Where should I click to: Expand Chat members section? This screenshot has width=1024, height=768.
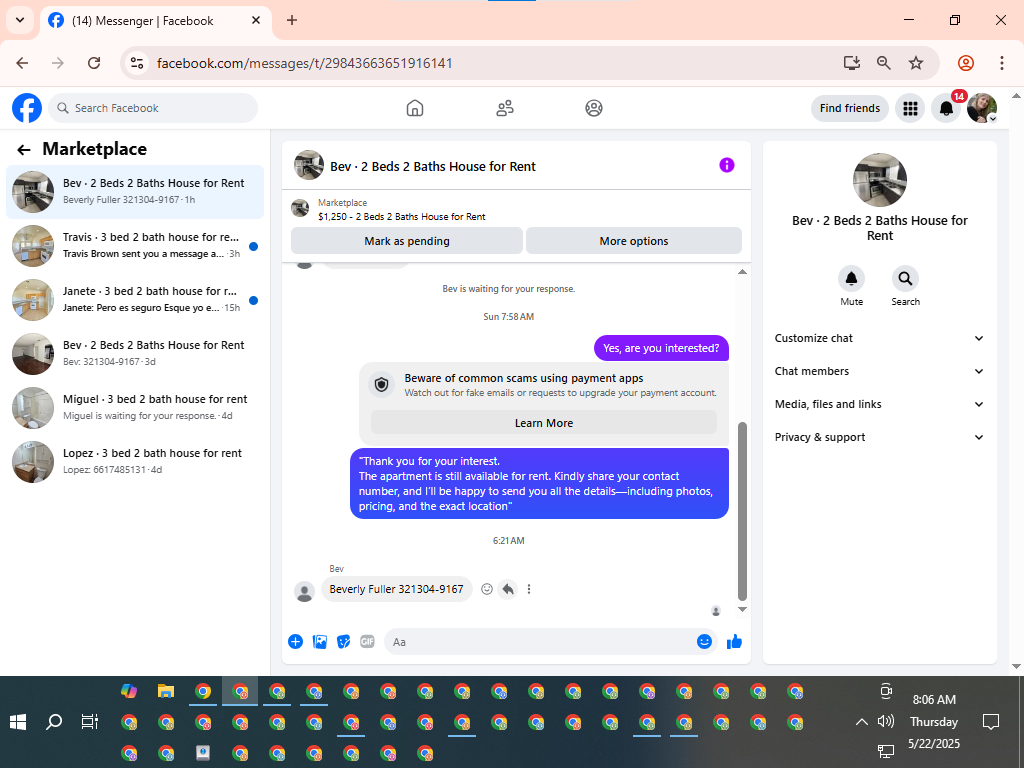(879, 371)
